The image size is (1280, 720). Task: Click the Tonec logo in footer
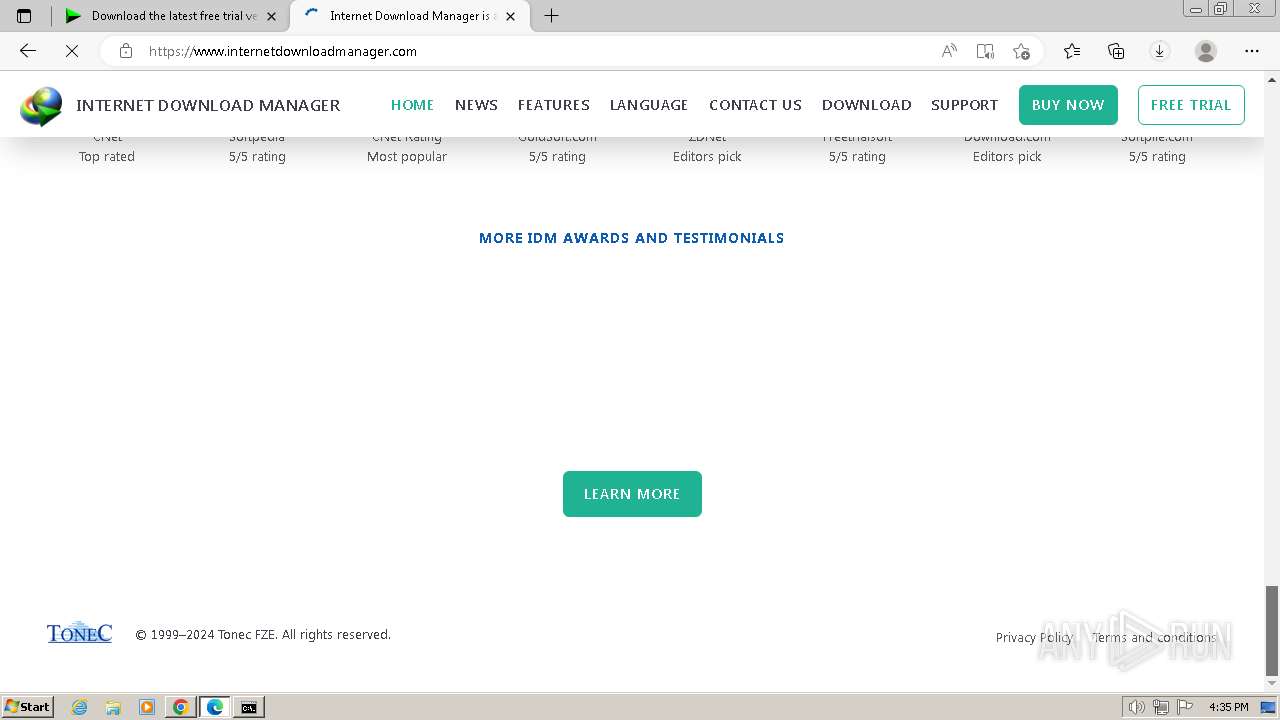pos(79,633)
